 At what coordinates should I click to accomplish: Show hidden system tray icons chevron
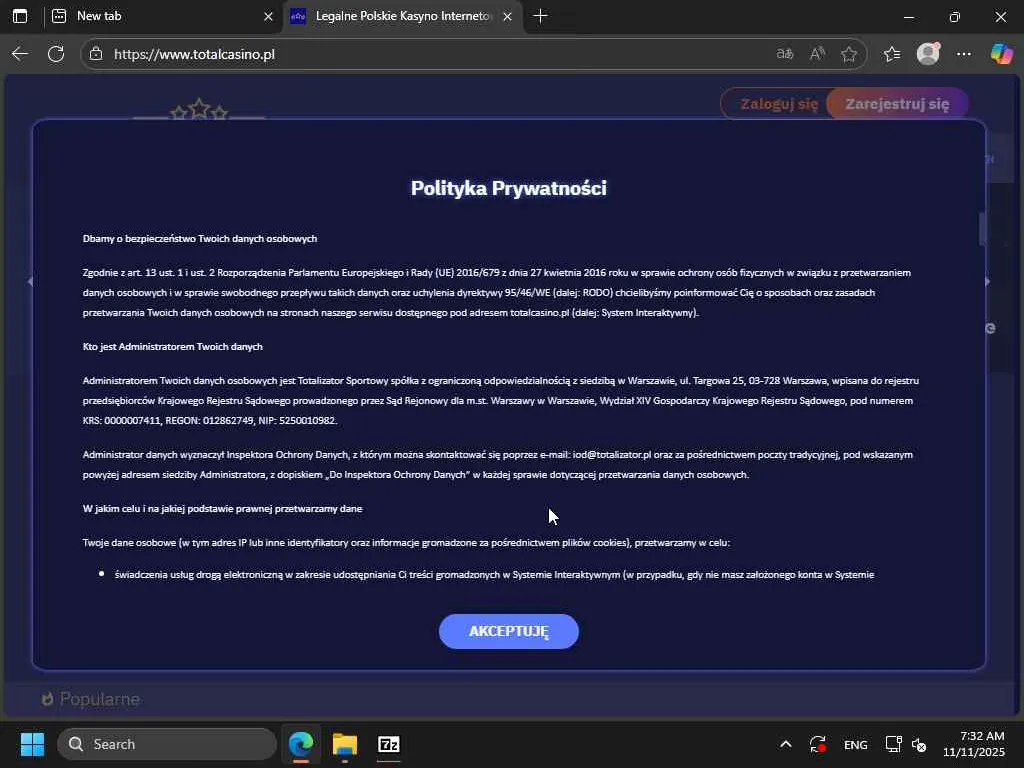point(786,744)
